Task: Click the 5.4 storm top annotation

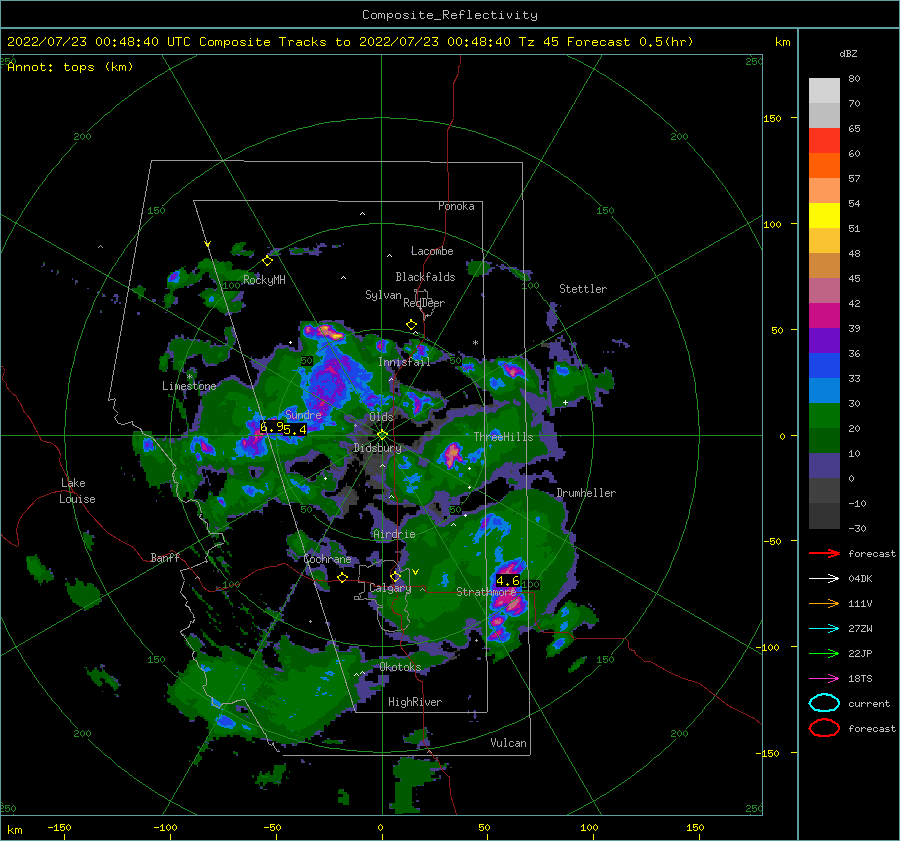Action: point(295,429)
